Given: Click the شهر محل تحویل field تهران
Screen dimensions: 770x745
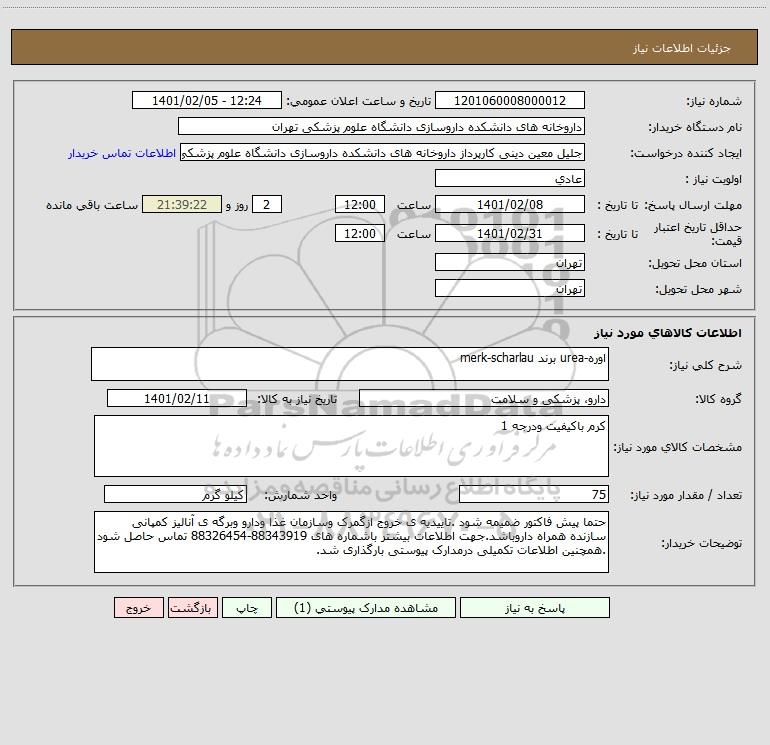Looking at the screenshot, I should point(510,288).
